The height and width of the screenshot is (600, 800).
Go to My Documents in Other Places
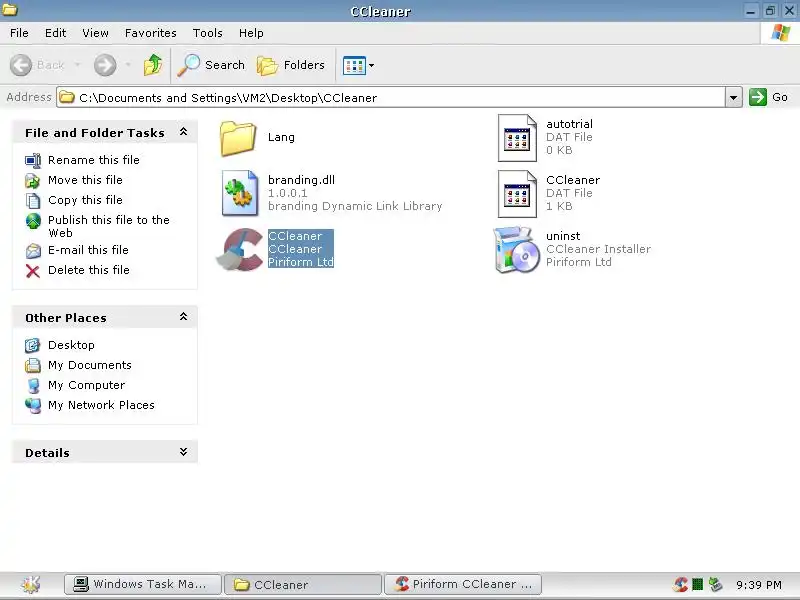tap(90, 365)
